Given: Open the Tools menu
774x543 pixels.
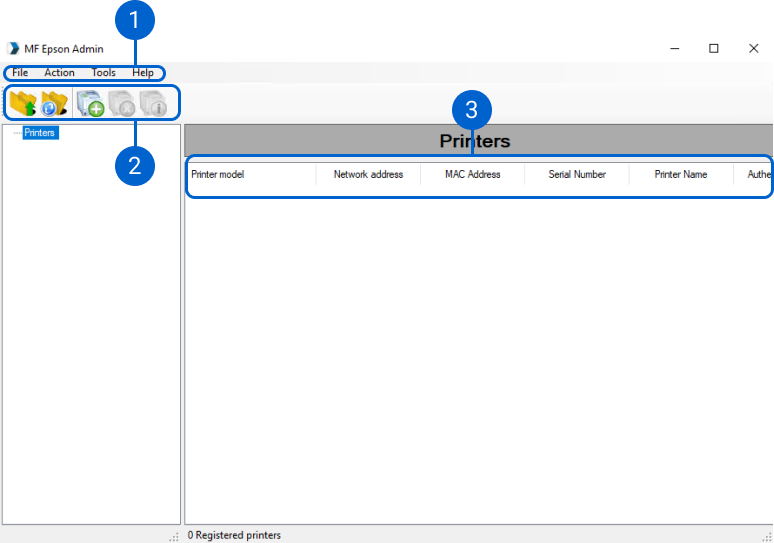Looking at the screenshot, I should click(103, 73).
